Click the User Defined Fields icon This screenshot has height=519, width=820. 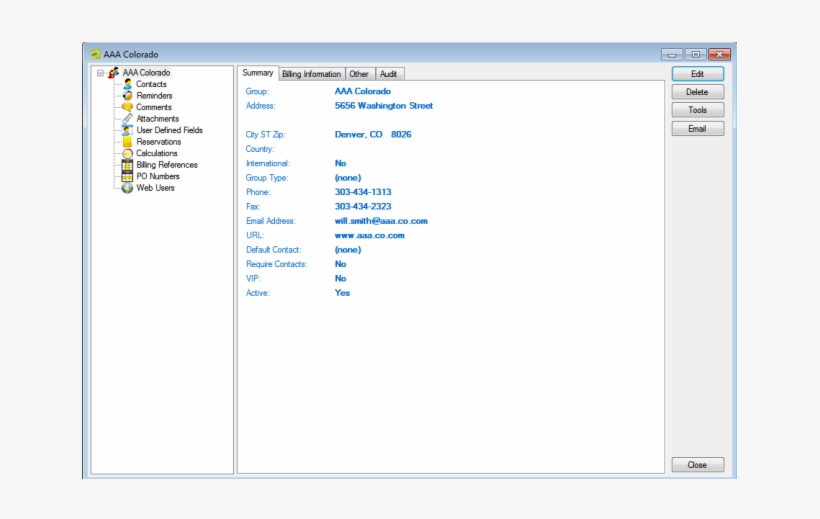pos(128,130)
